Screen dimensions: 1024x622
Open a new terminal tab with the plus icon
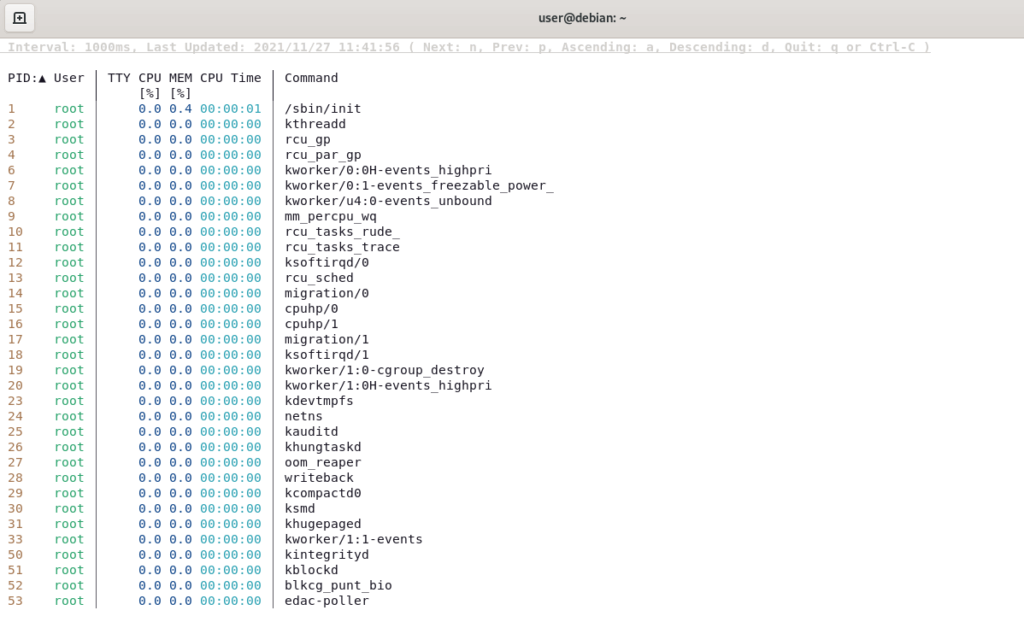(x=20, y=18)
